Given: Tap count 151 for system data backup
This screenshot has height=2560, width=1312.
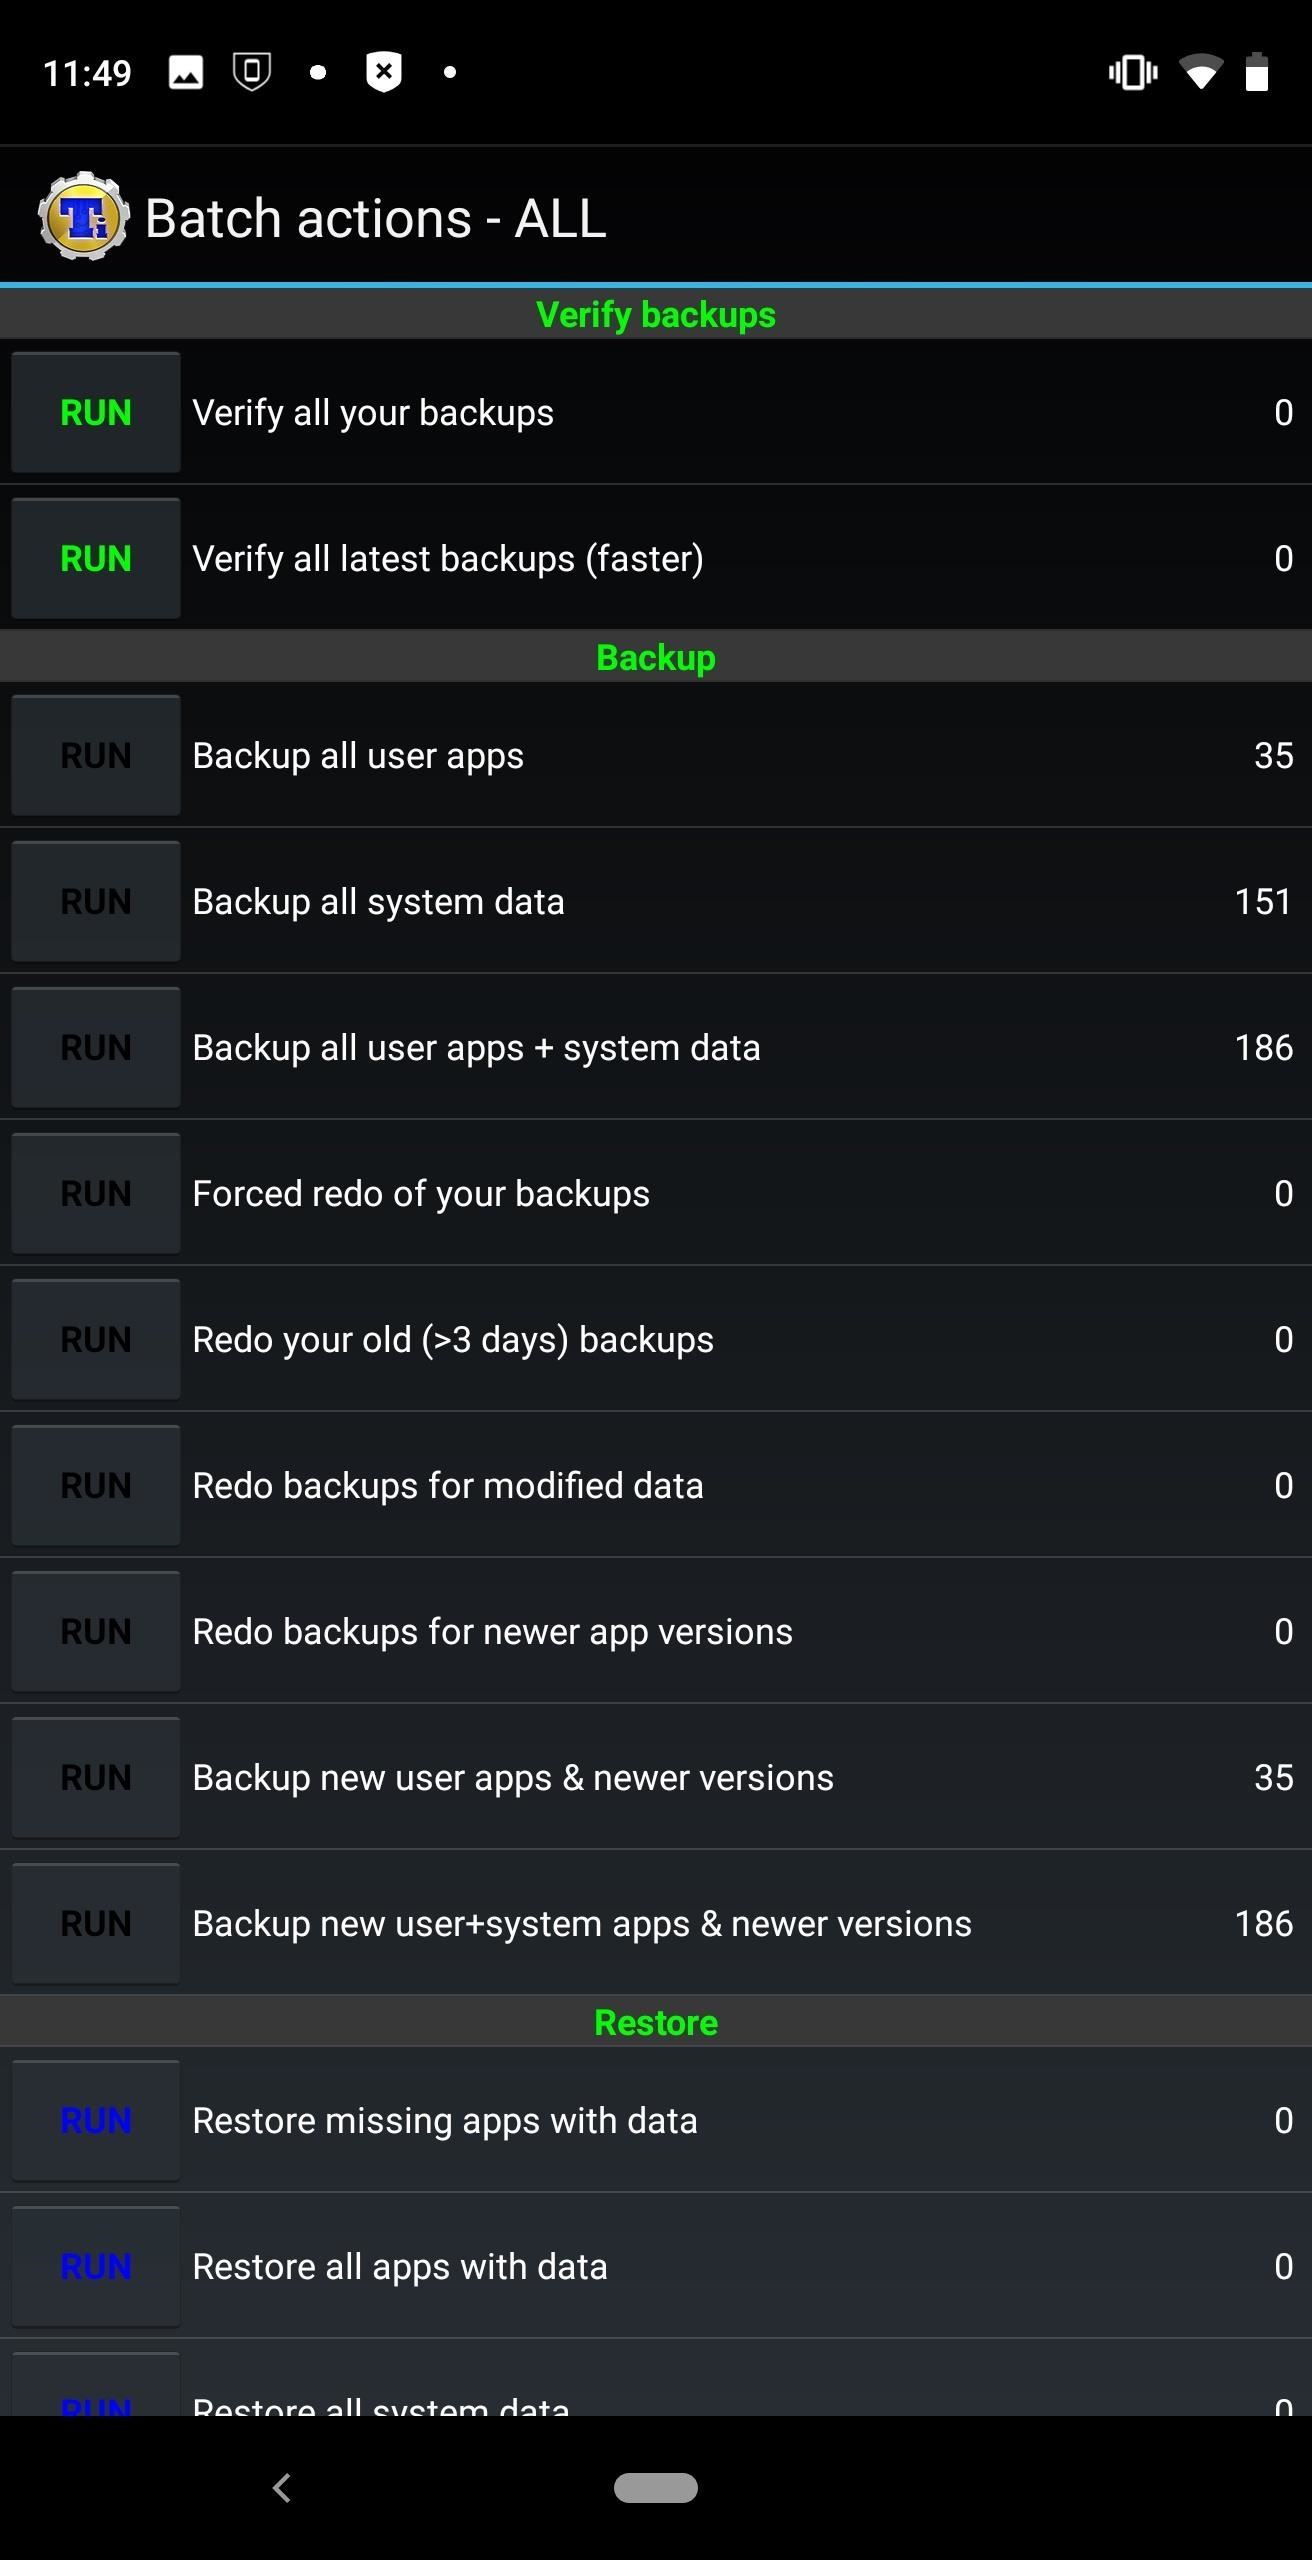Looking at the screenshot, I should click(x=1263, y=901).
